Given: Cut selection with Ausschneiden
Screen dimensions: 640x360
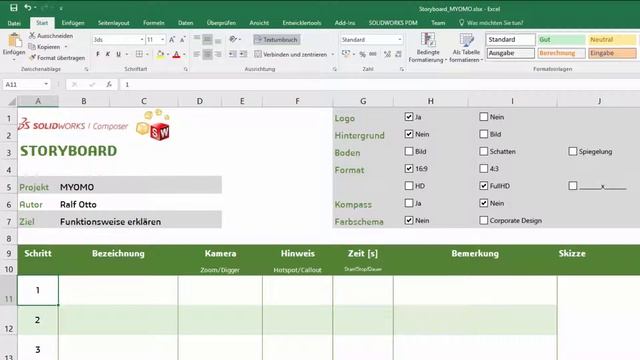Looking at the screenshot, I should coord(51,36).
